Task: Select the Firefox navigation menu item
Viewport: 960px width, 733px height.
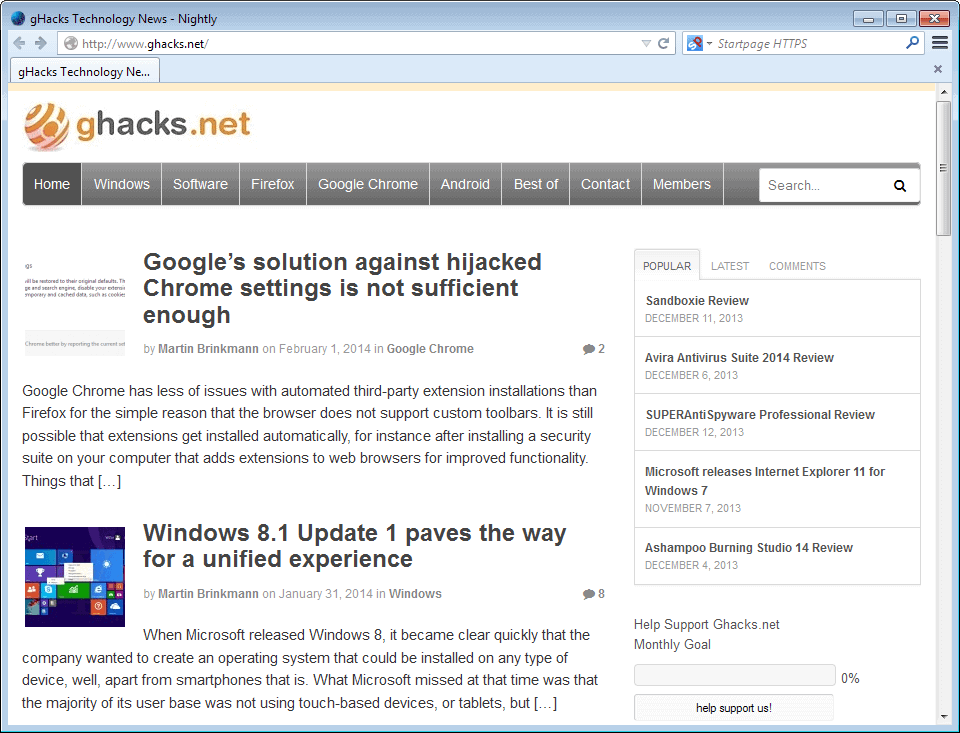Action: pos(272,184)
